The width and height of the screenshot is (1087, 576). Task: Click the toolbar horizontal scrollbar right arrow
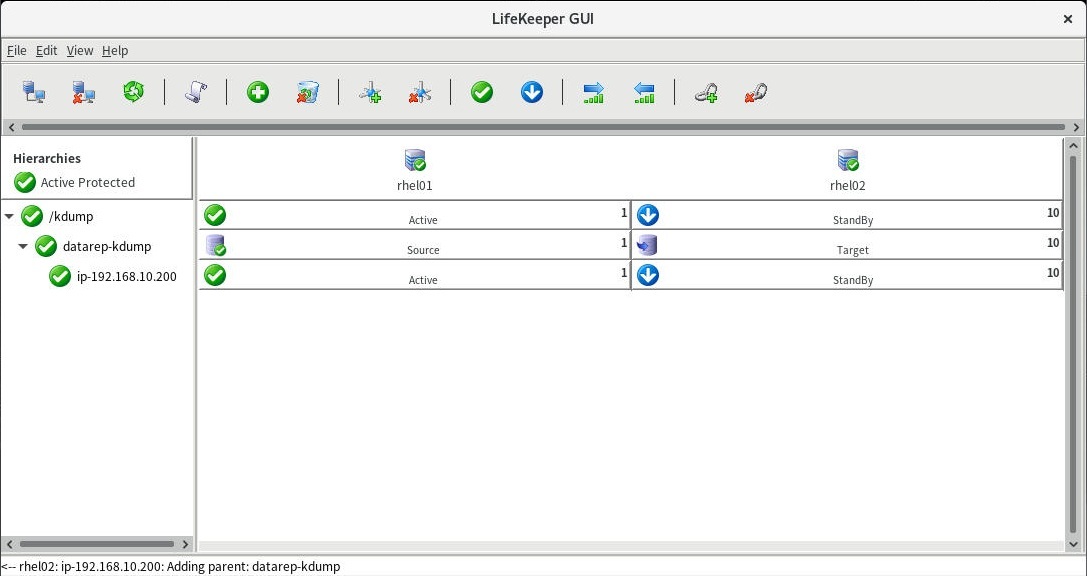[x=1076, y=127]
